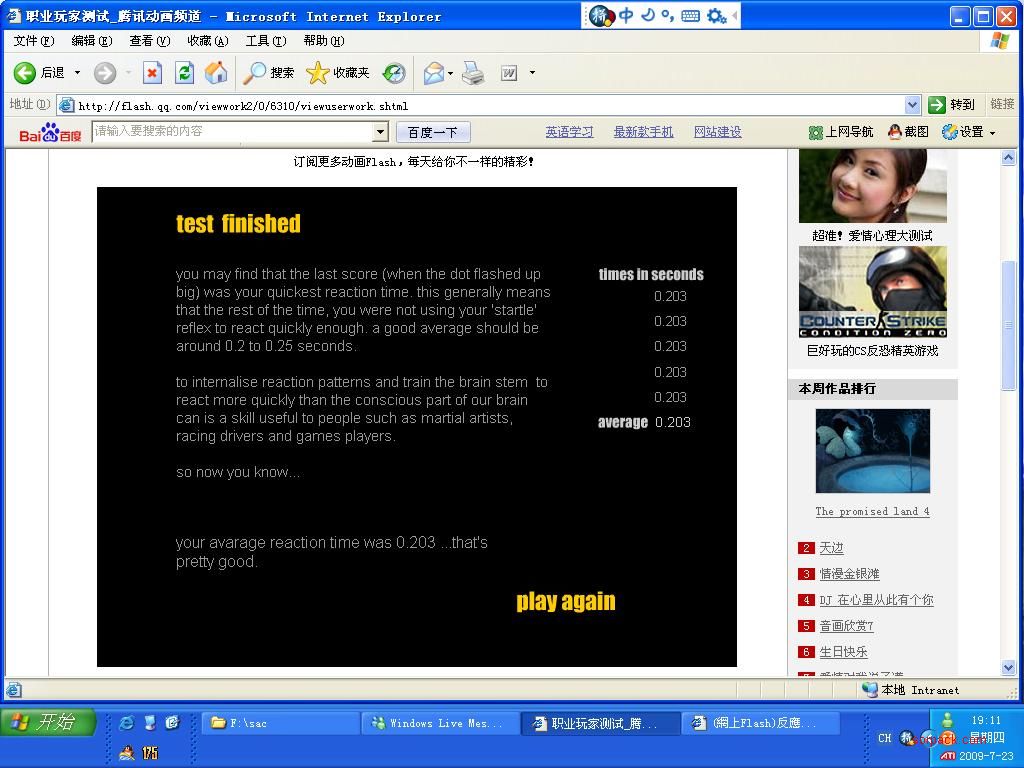Click the Stop loading toolbar icon

pos(152,72)
